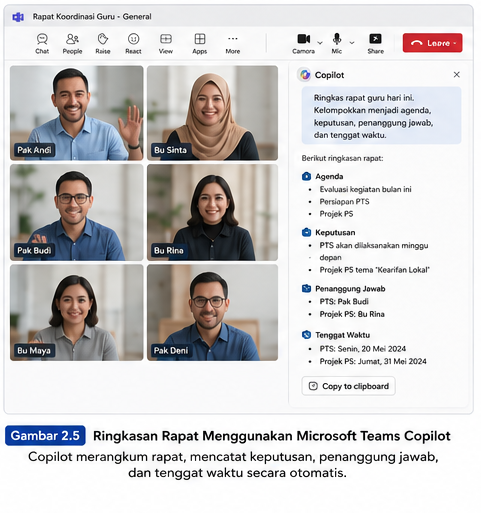Click the Keputusan section icon
The height and width of the screenshot is (513, 481).
tap(306, 232)
